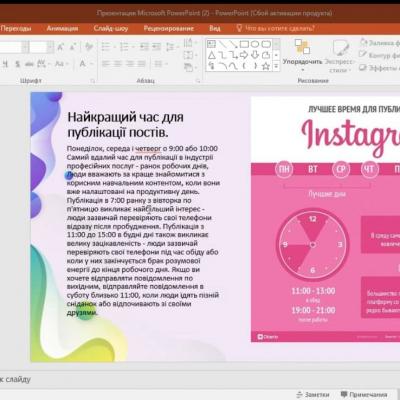Open the text direction dropdown

(x=189, y=43)
